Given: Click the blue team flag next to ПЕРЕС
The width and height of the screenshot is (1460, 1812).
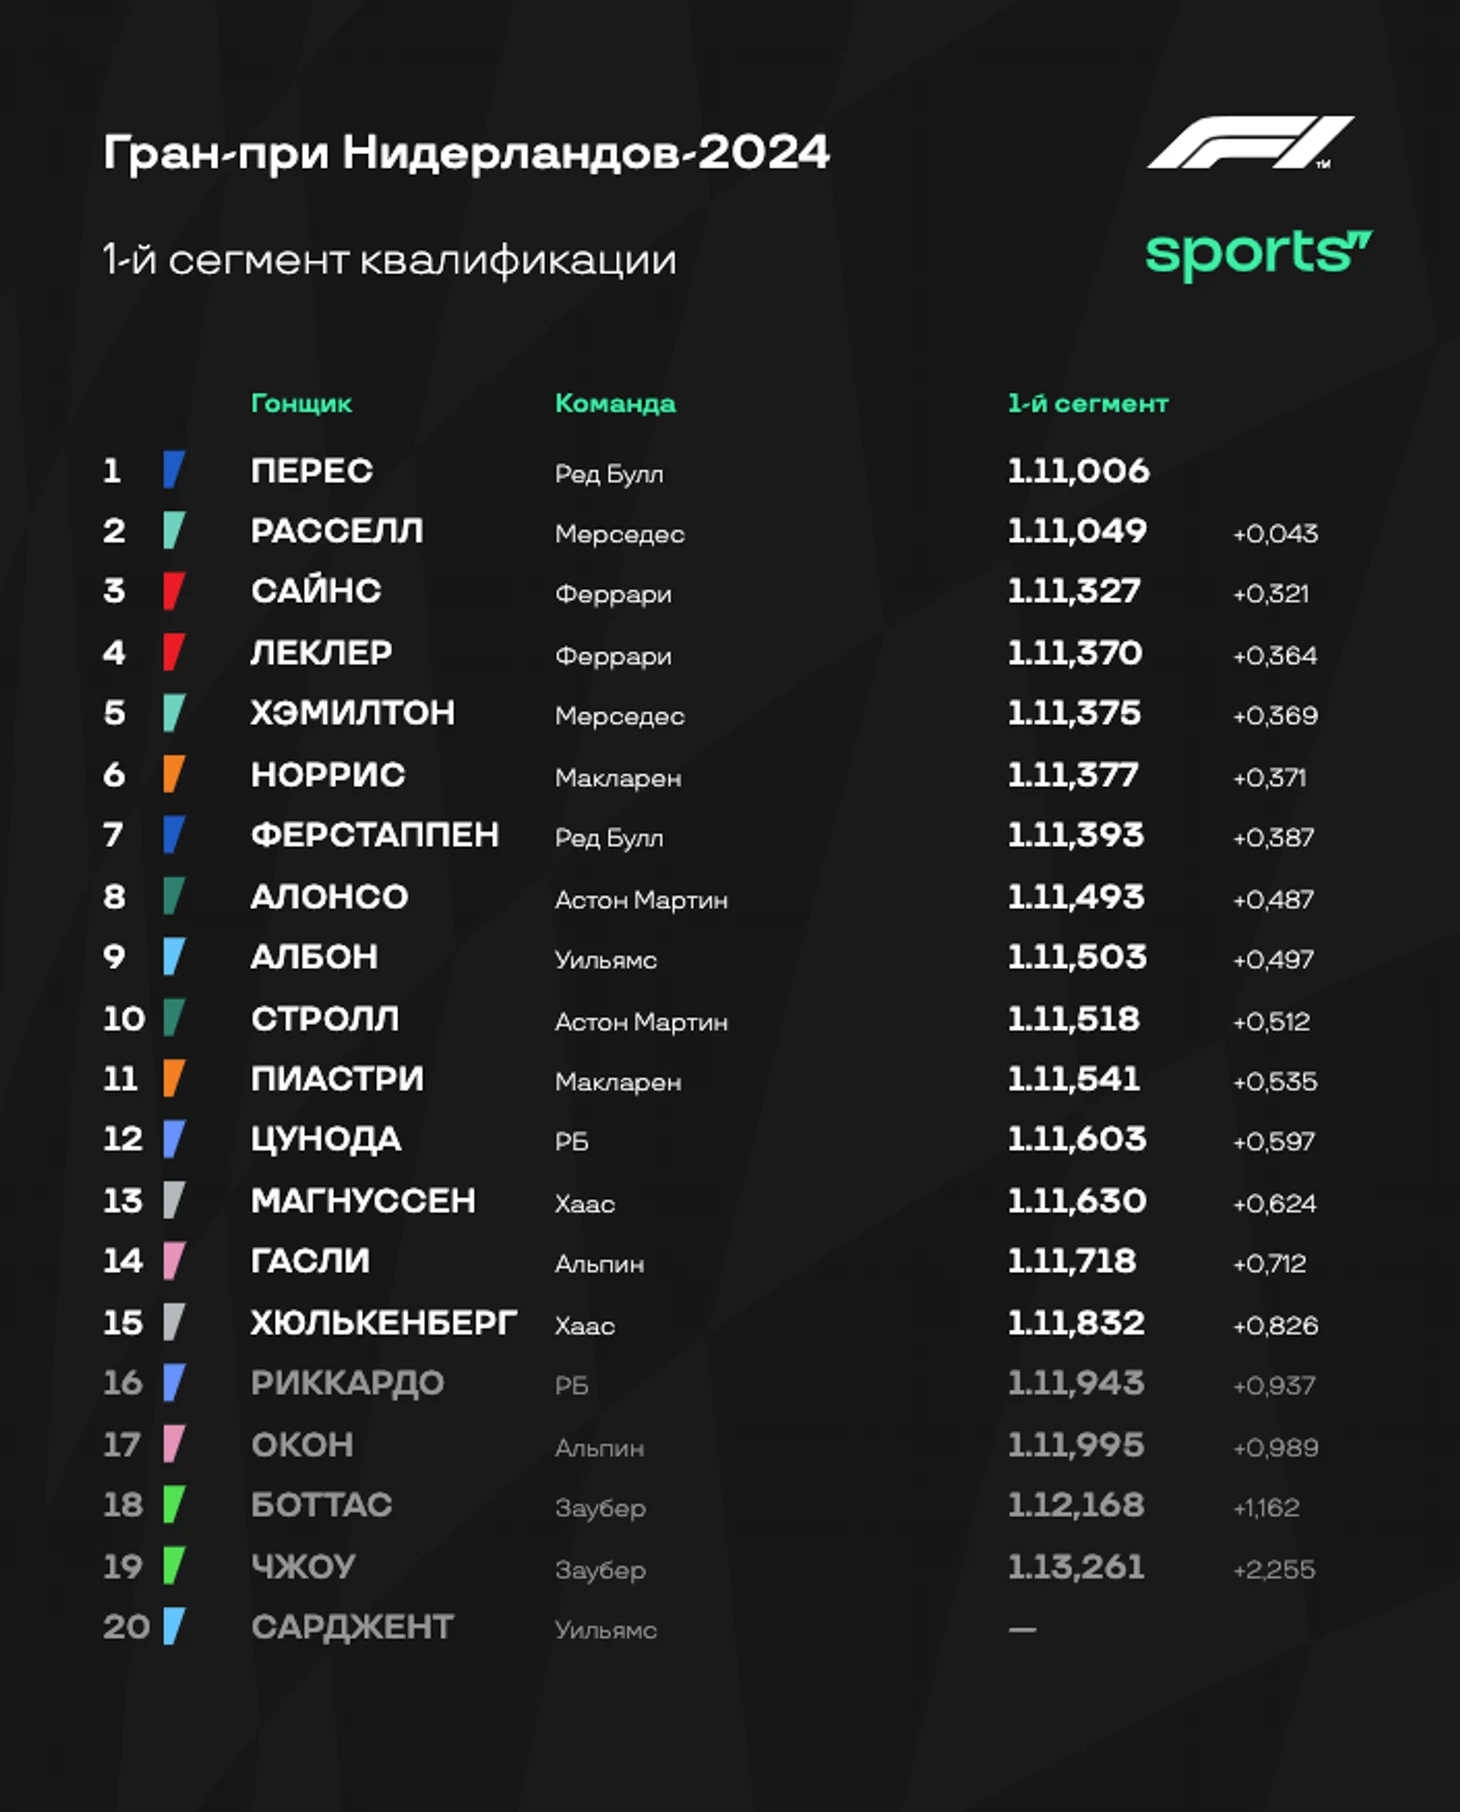Looking at the screenshot, I should click(x=174, y=469).
